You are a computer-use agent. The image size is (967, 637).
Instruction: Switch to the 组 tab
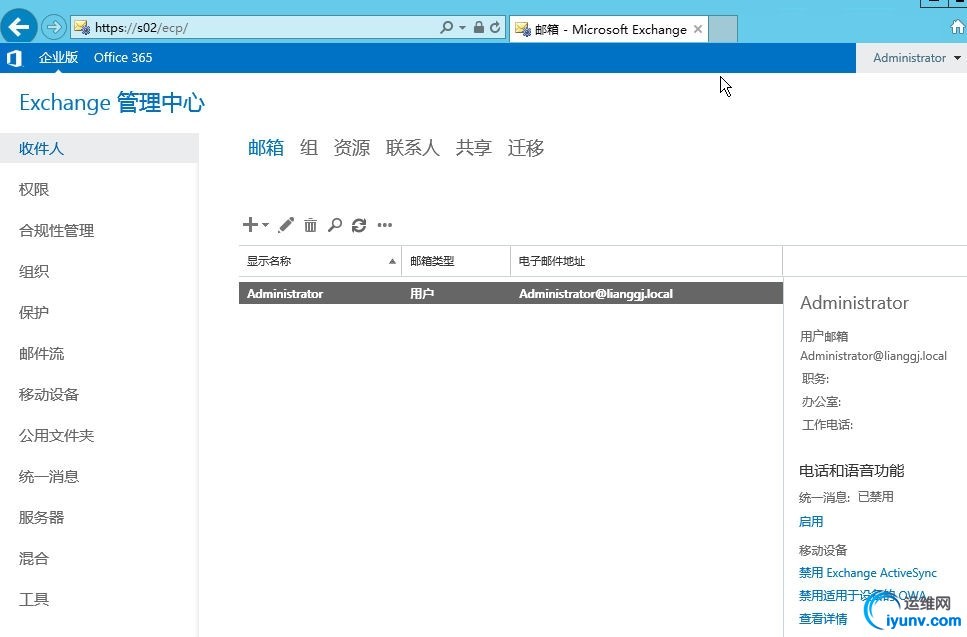(x=309, y=148)
